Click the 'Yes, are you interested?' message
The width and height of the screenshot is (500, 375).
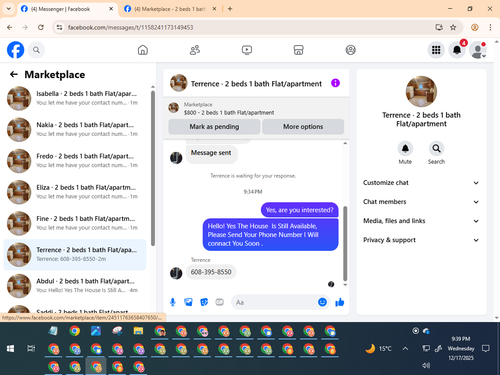(299, 210)
